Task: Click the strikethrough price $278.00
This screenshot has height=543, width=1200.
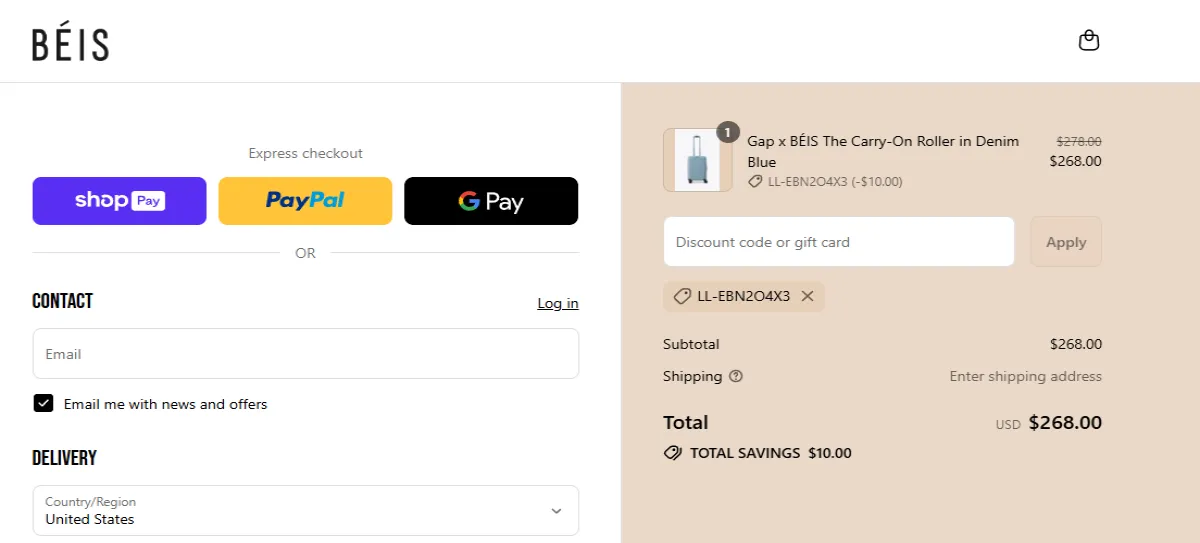Action: pos(1079,142)
